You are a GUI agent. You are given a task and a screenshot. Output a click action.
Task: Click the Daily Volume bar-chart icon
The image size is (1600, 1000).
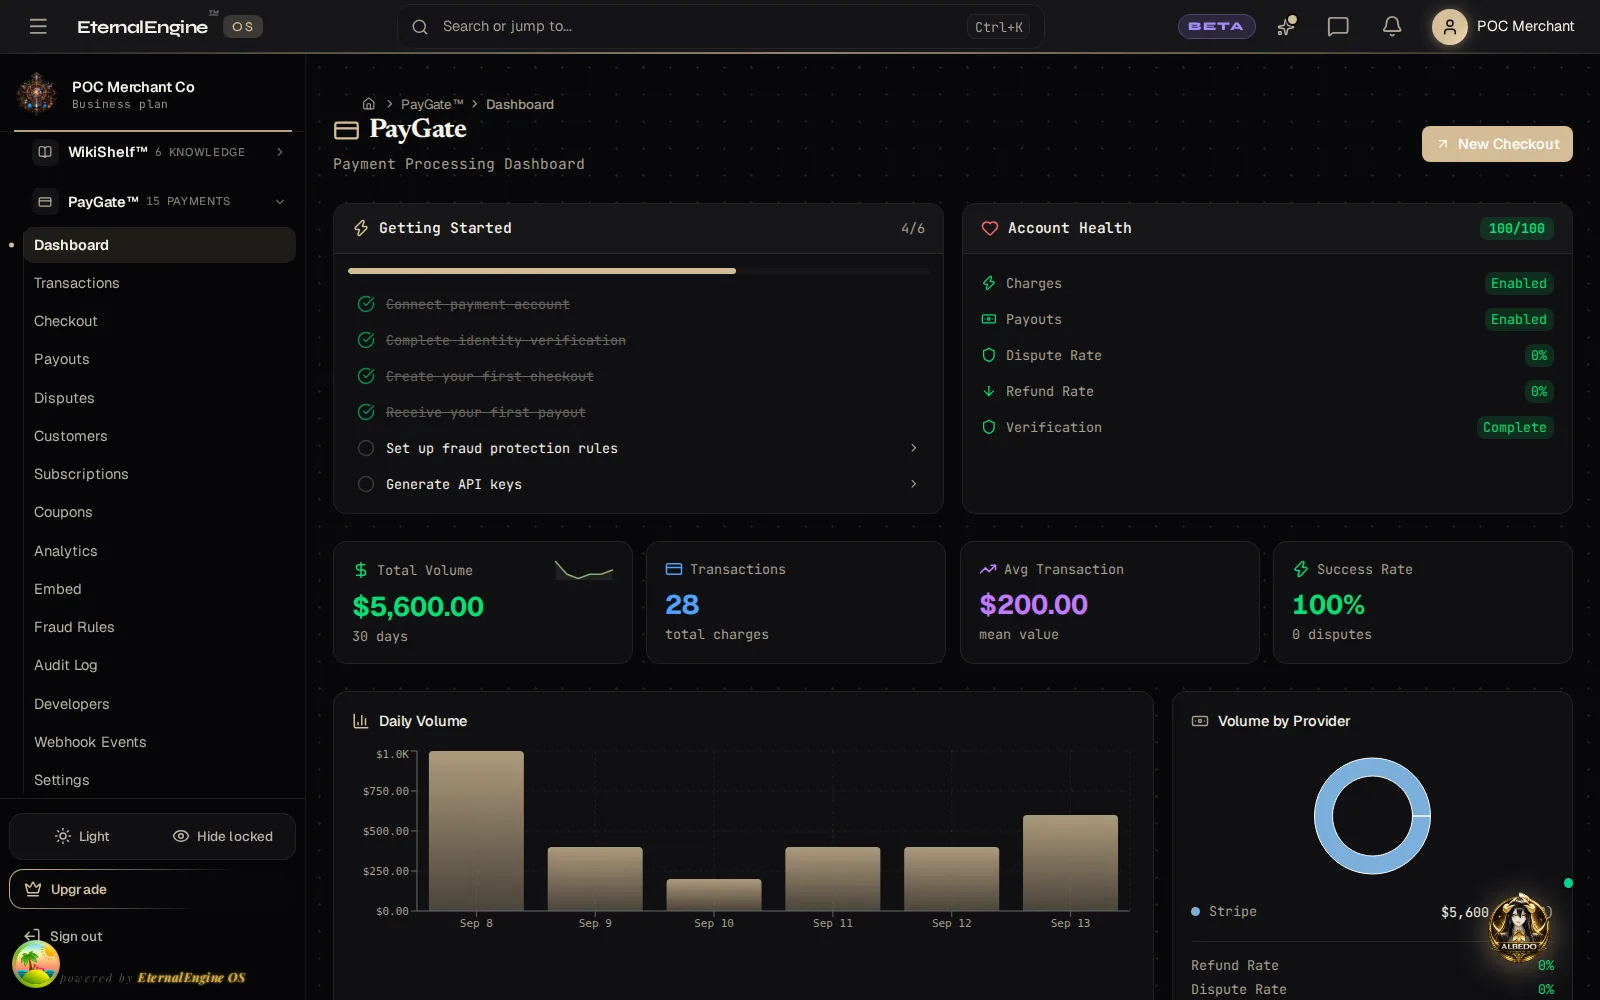361,721
